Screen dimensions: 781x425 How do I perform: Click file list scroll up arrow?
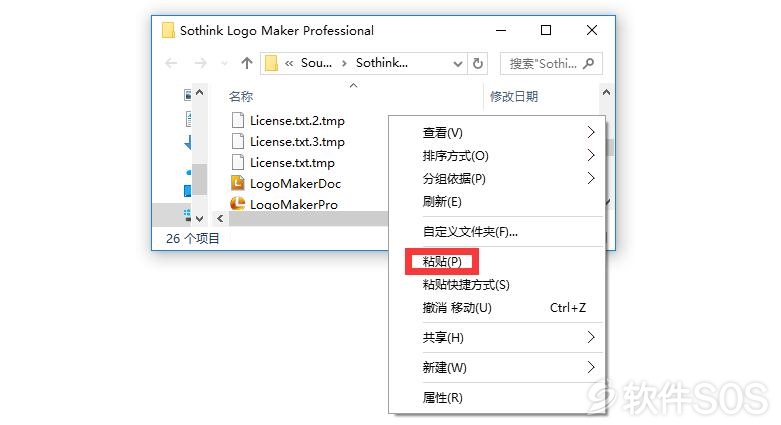pyautogui.click(x=606, y=92)
